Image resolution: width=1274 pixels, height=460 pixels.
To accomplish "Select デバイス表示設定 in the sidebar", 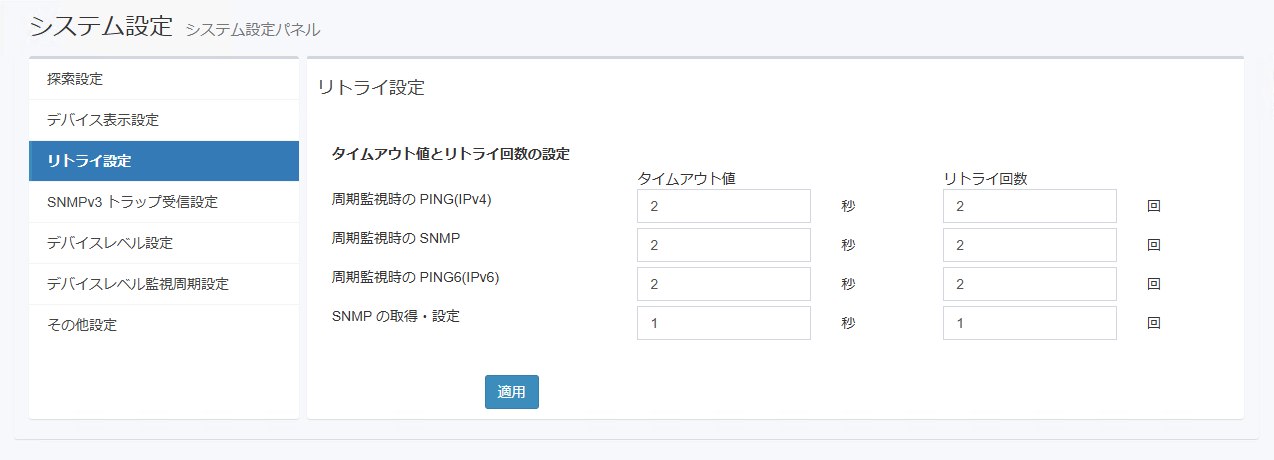I will point(103,120).
